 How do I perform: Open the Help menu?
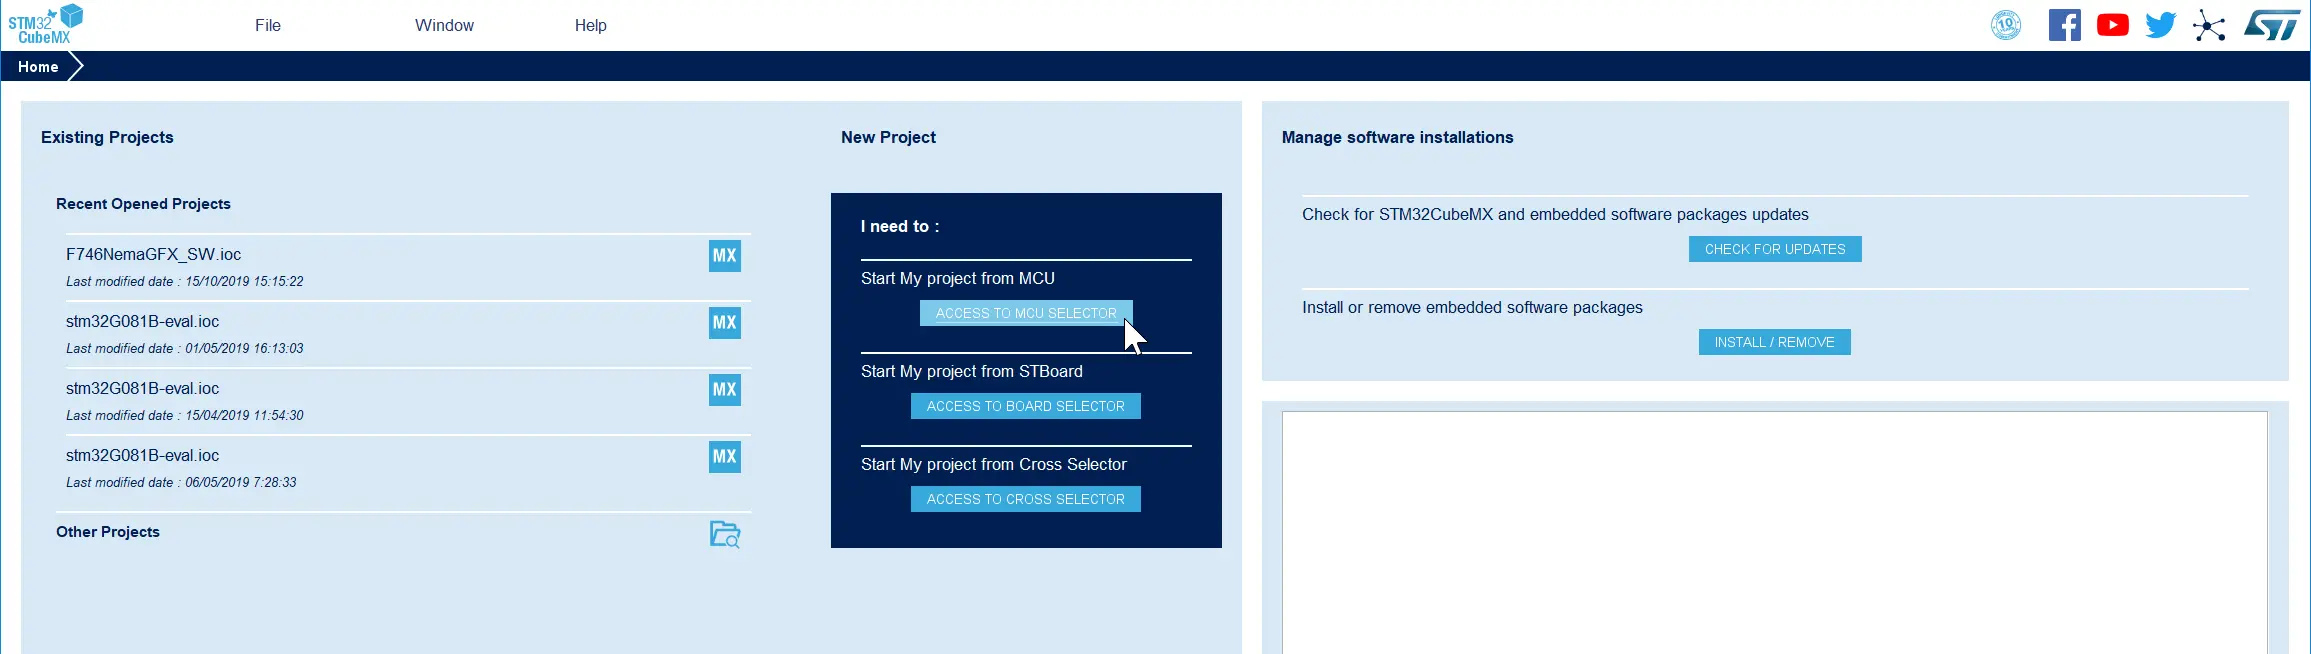590,25
